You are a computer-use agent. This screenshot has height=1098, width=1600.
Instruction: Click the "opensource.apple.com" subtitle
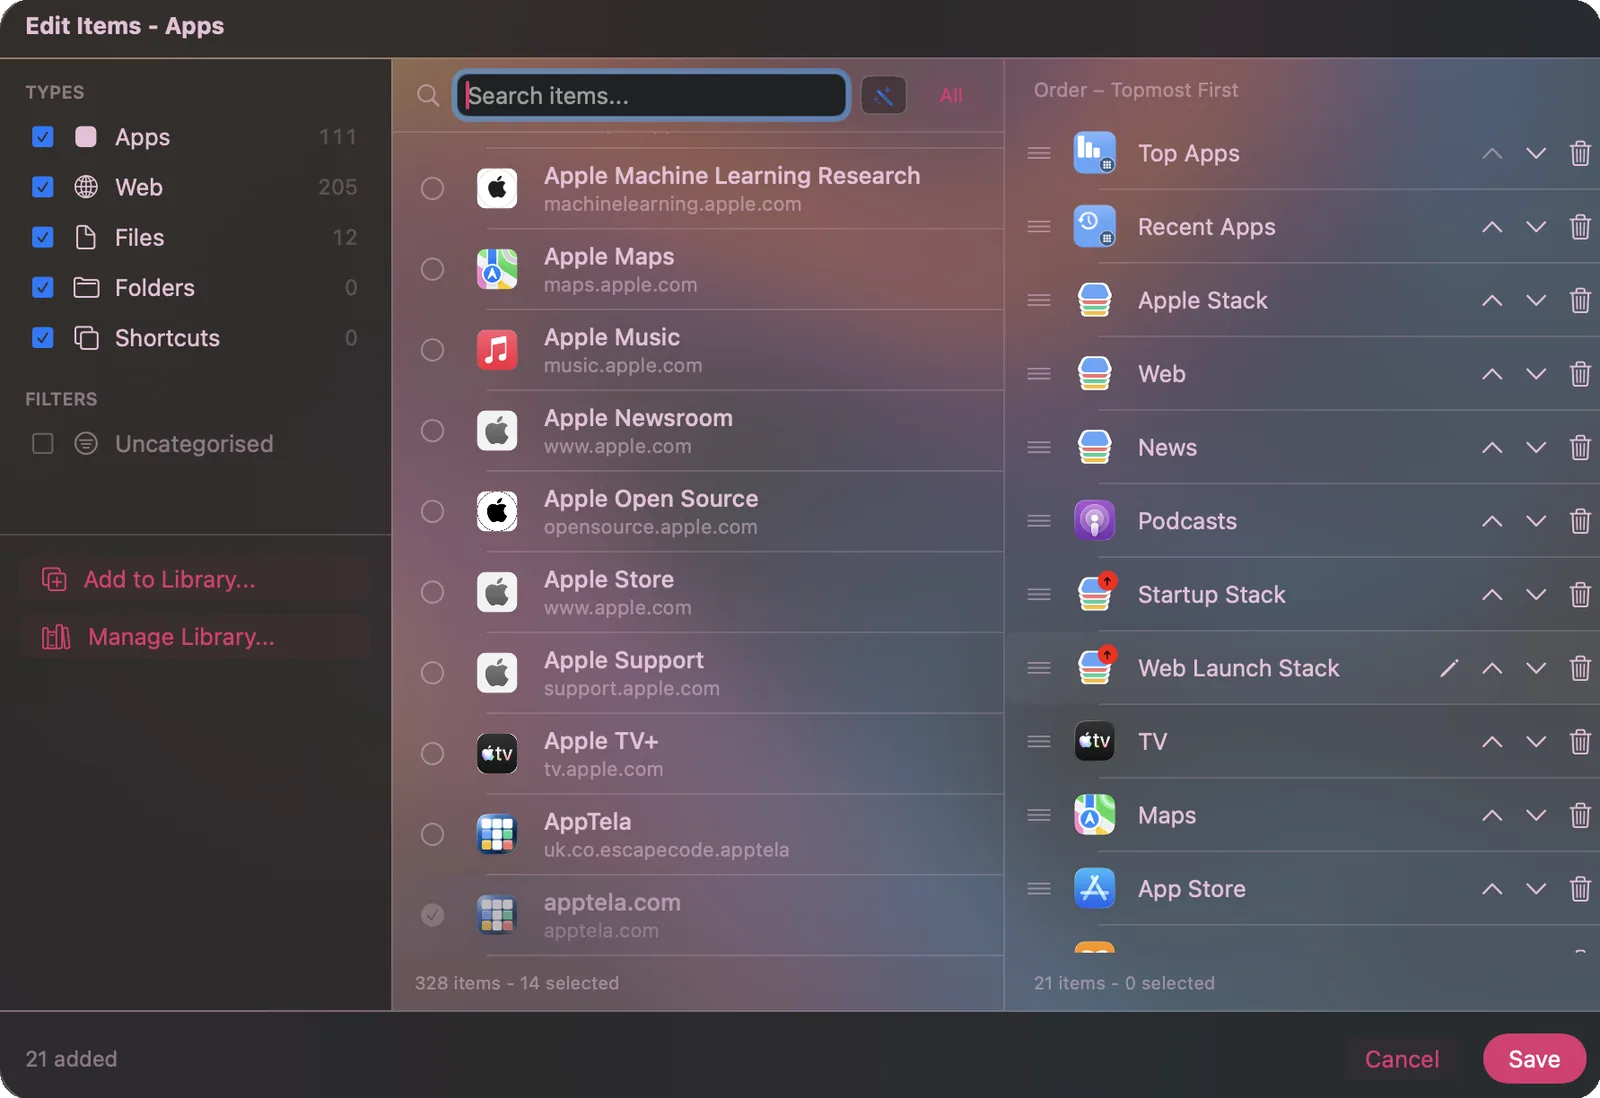650,527
